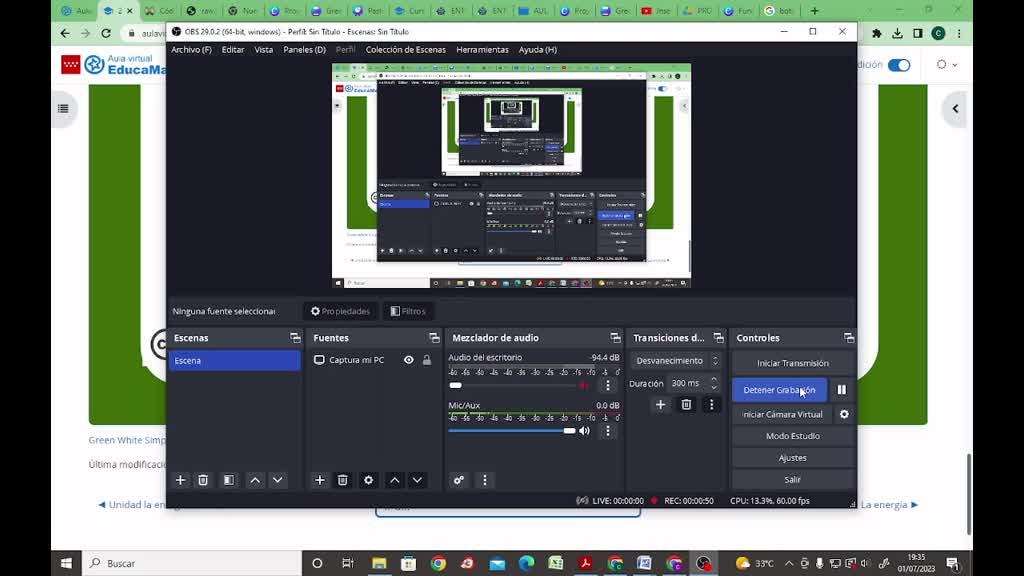The image size is (1024, 576).
Task: Open source properties gear in Fuentes panel
Action: point(368,480)
